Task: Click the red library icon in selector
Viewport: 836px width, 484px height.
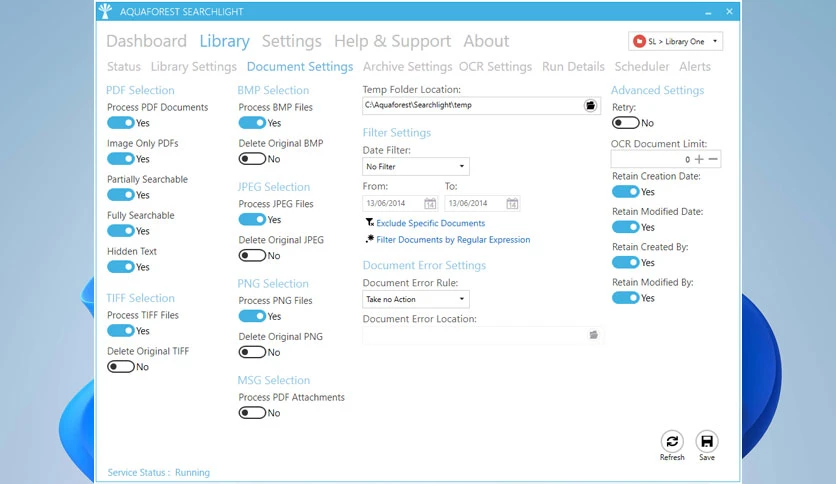Action: (639, 41)
